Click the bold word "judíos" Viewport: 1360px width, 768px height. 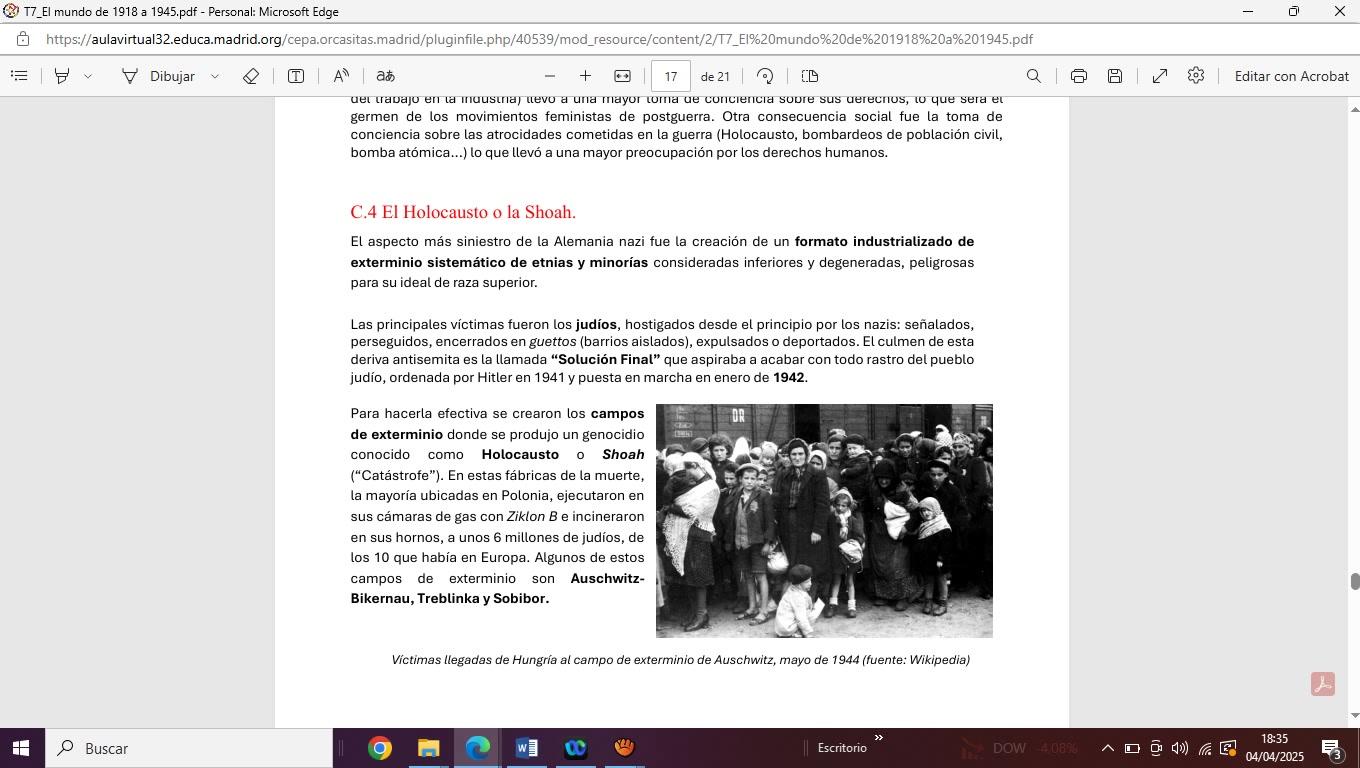[596, 324]
